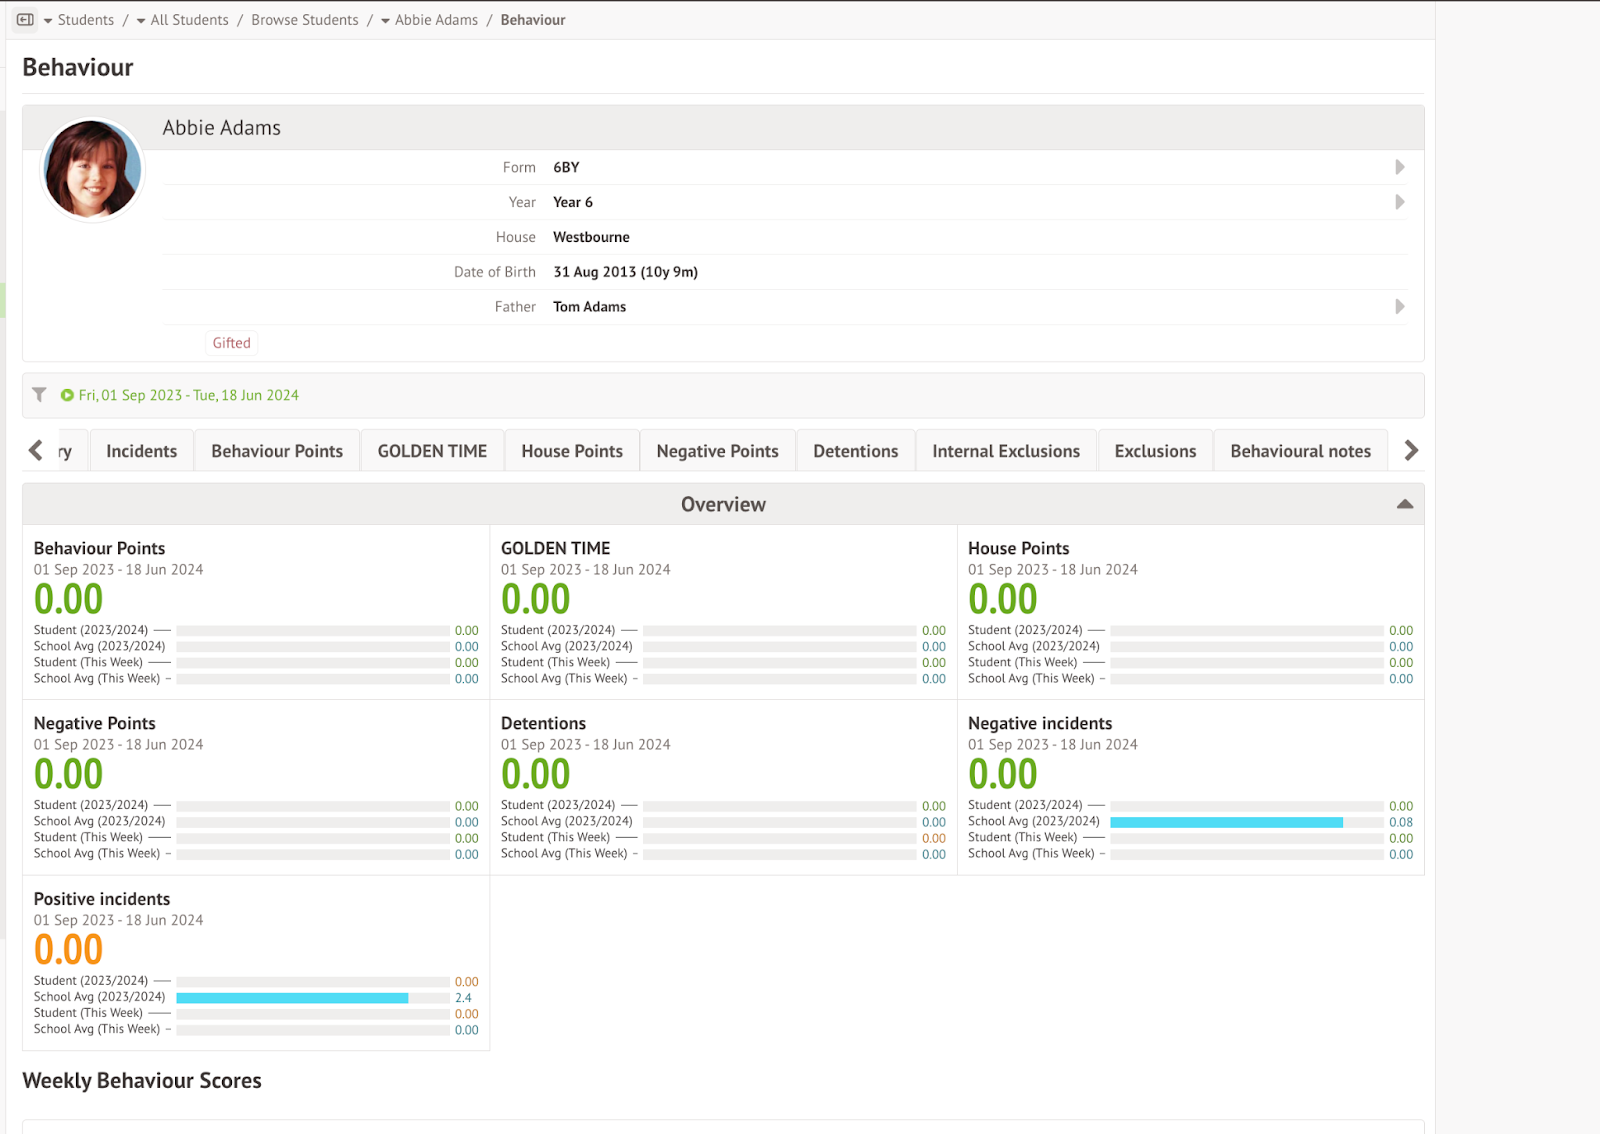This screenshot has height=1134, width=1600.
Task: Expand the Abbie Adams breadcrumb dropdown
Action: click(x=385, y=21)
